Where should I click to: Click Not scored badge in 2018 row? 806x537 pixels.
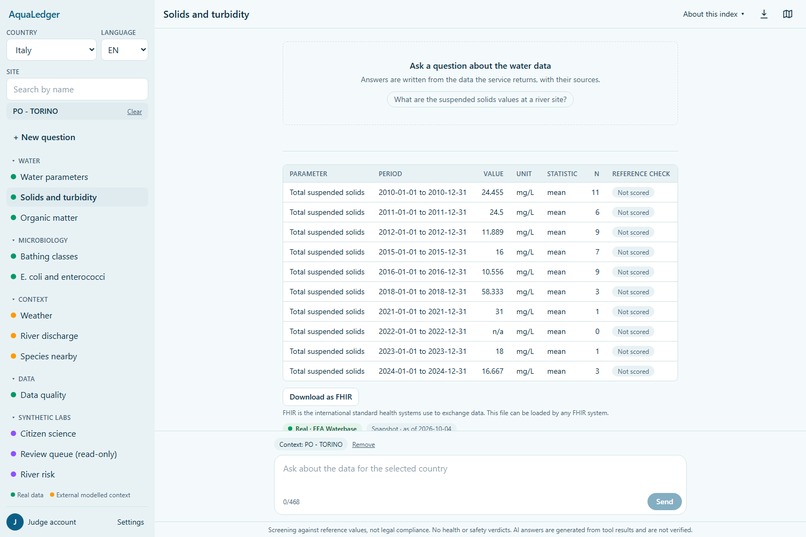click(x=633, y=292)
